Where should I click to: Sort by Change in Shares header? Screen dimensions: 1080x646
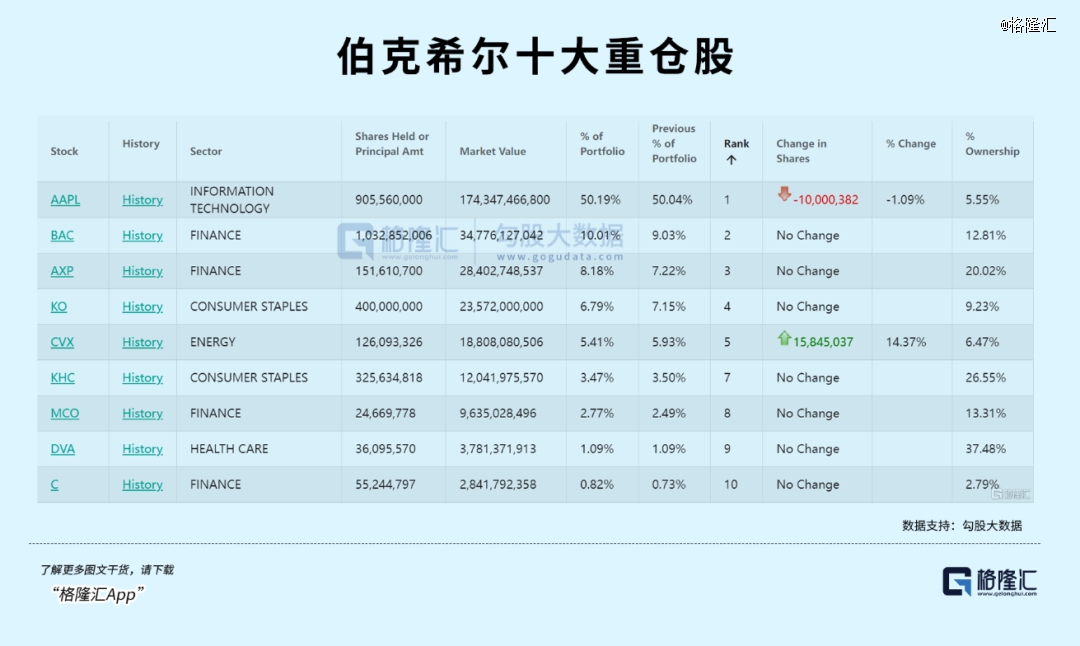point(801,151)
